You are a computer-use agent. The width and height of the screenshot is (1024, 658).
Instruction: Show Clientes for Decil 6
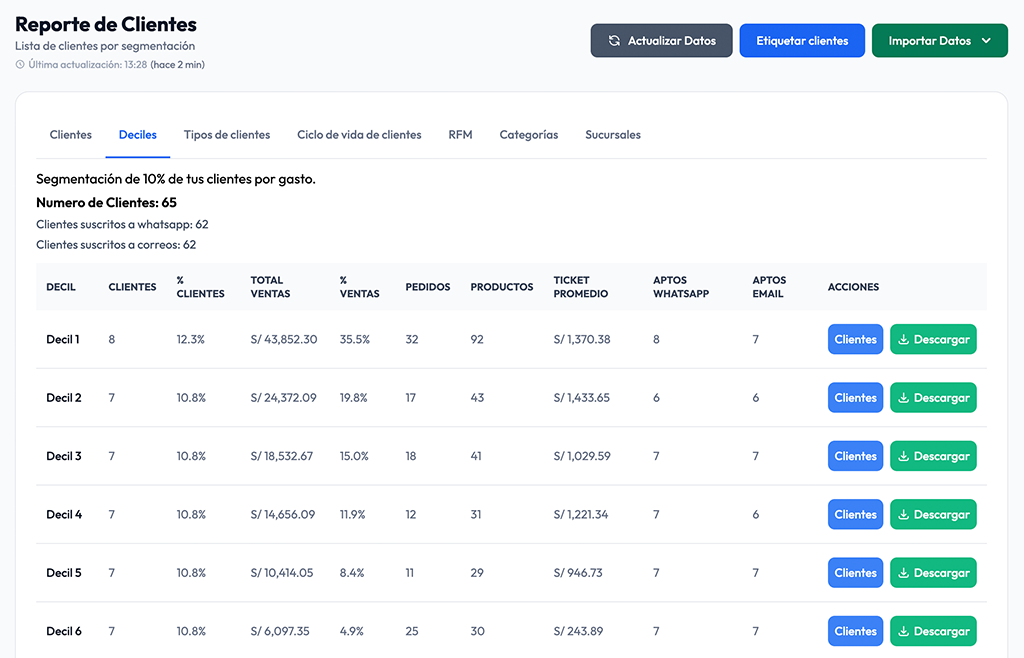coord(855,632)
